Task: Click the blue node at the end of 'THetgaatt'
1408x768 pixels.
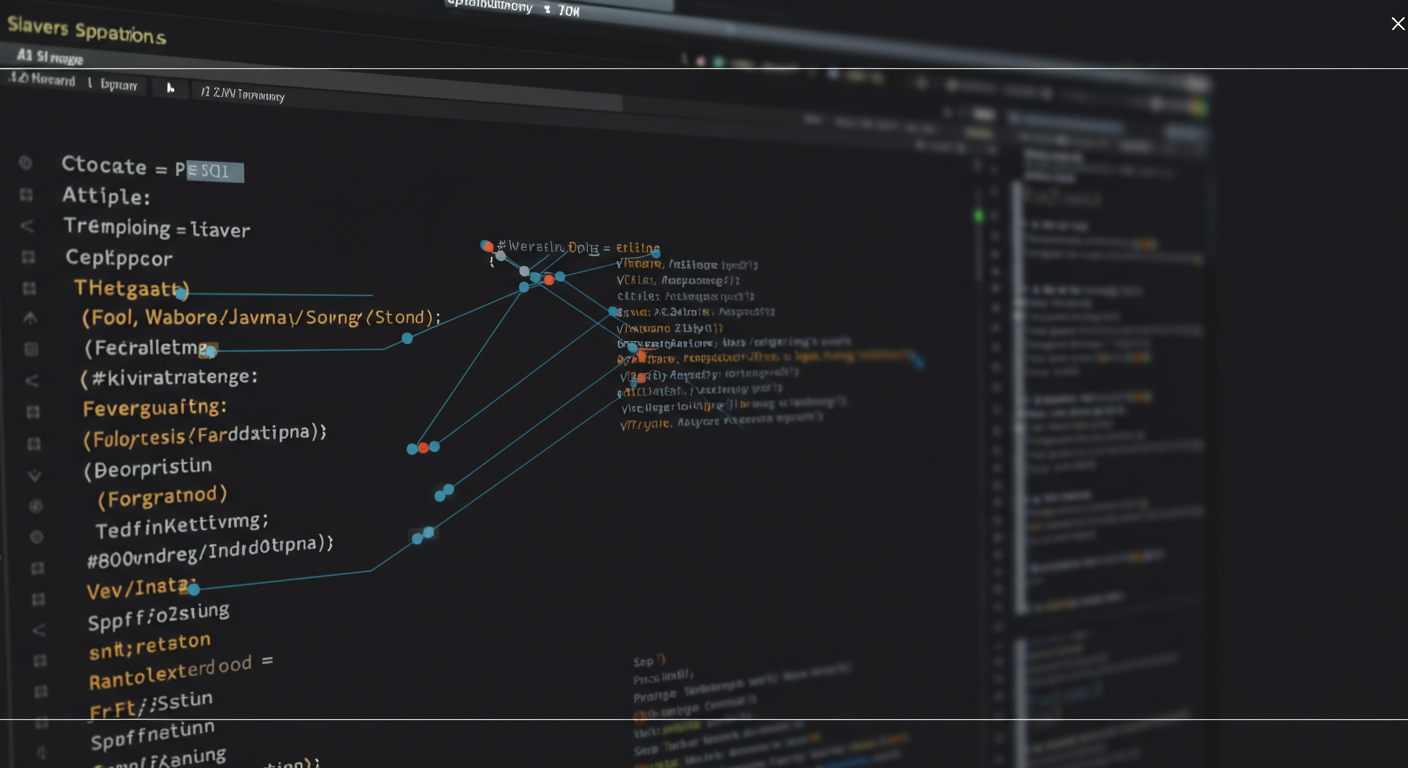Action: pyautogui.click(x=180, y=293)
